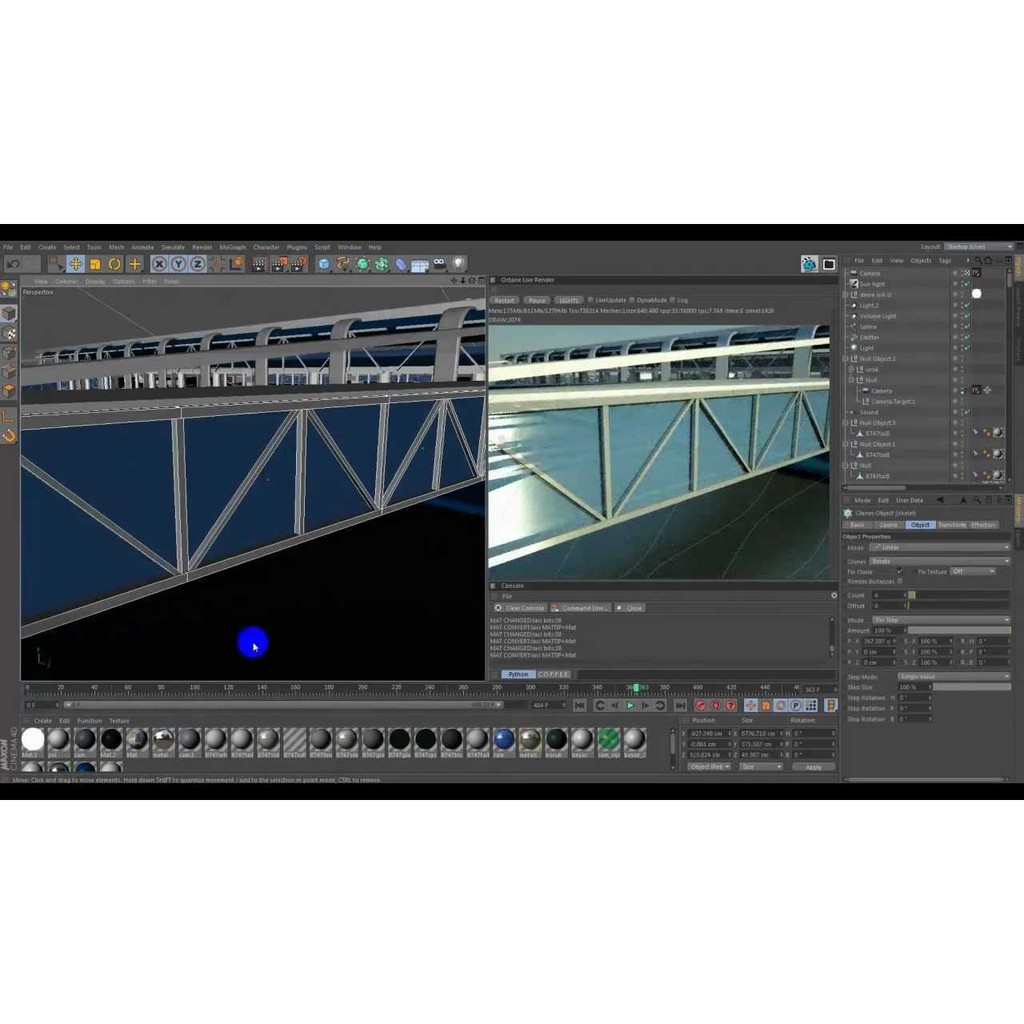Viewport: 1024px width, 1024px height.
Task: Click the Render to Picture Viewer icon
Action: coord(277,264)
